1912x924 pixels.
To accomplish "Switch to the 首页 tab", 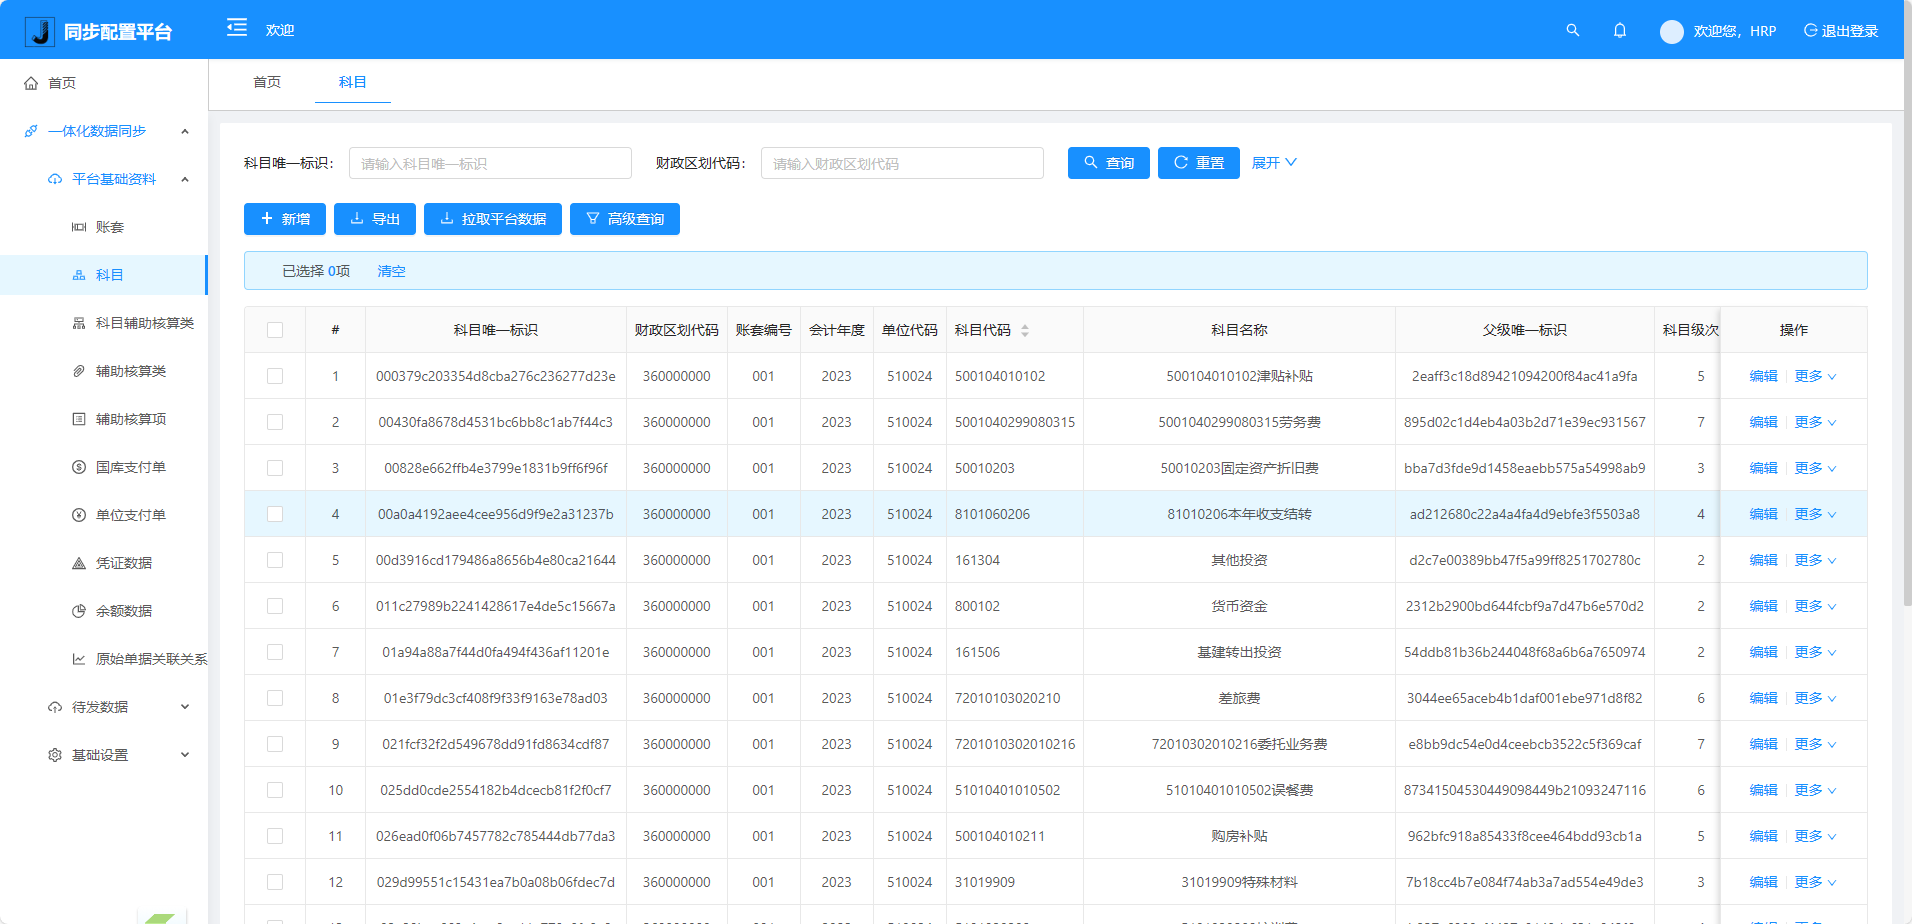I will (267, 82).
